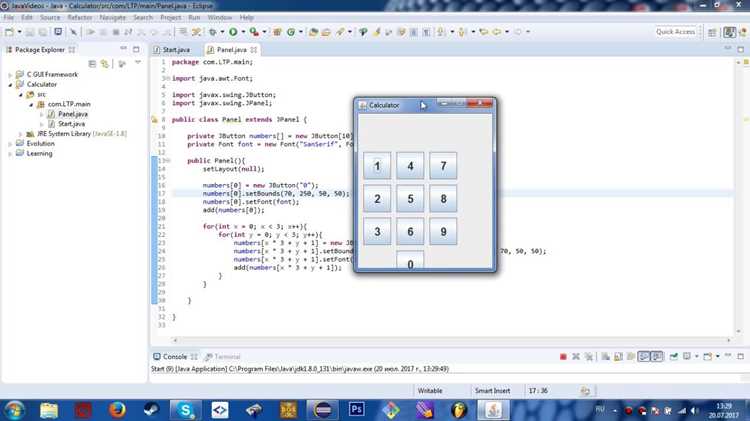The width and height of the screenshot is (750, 421).
Task: Collapse the Calculator project tree node
Action: [10, 85]
